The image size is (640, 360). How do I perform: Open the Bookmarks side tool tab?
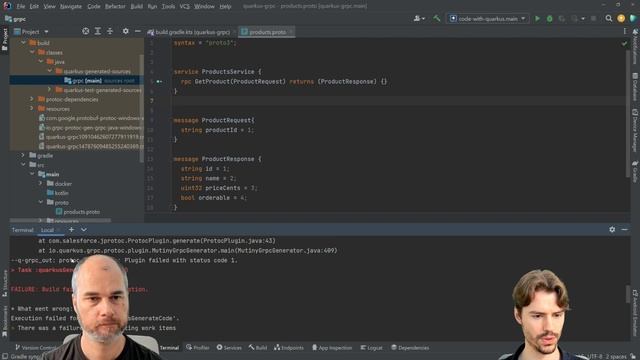4,321
